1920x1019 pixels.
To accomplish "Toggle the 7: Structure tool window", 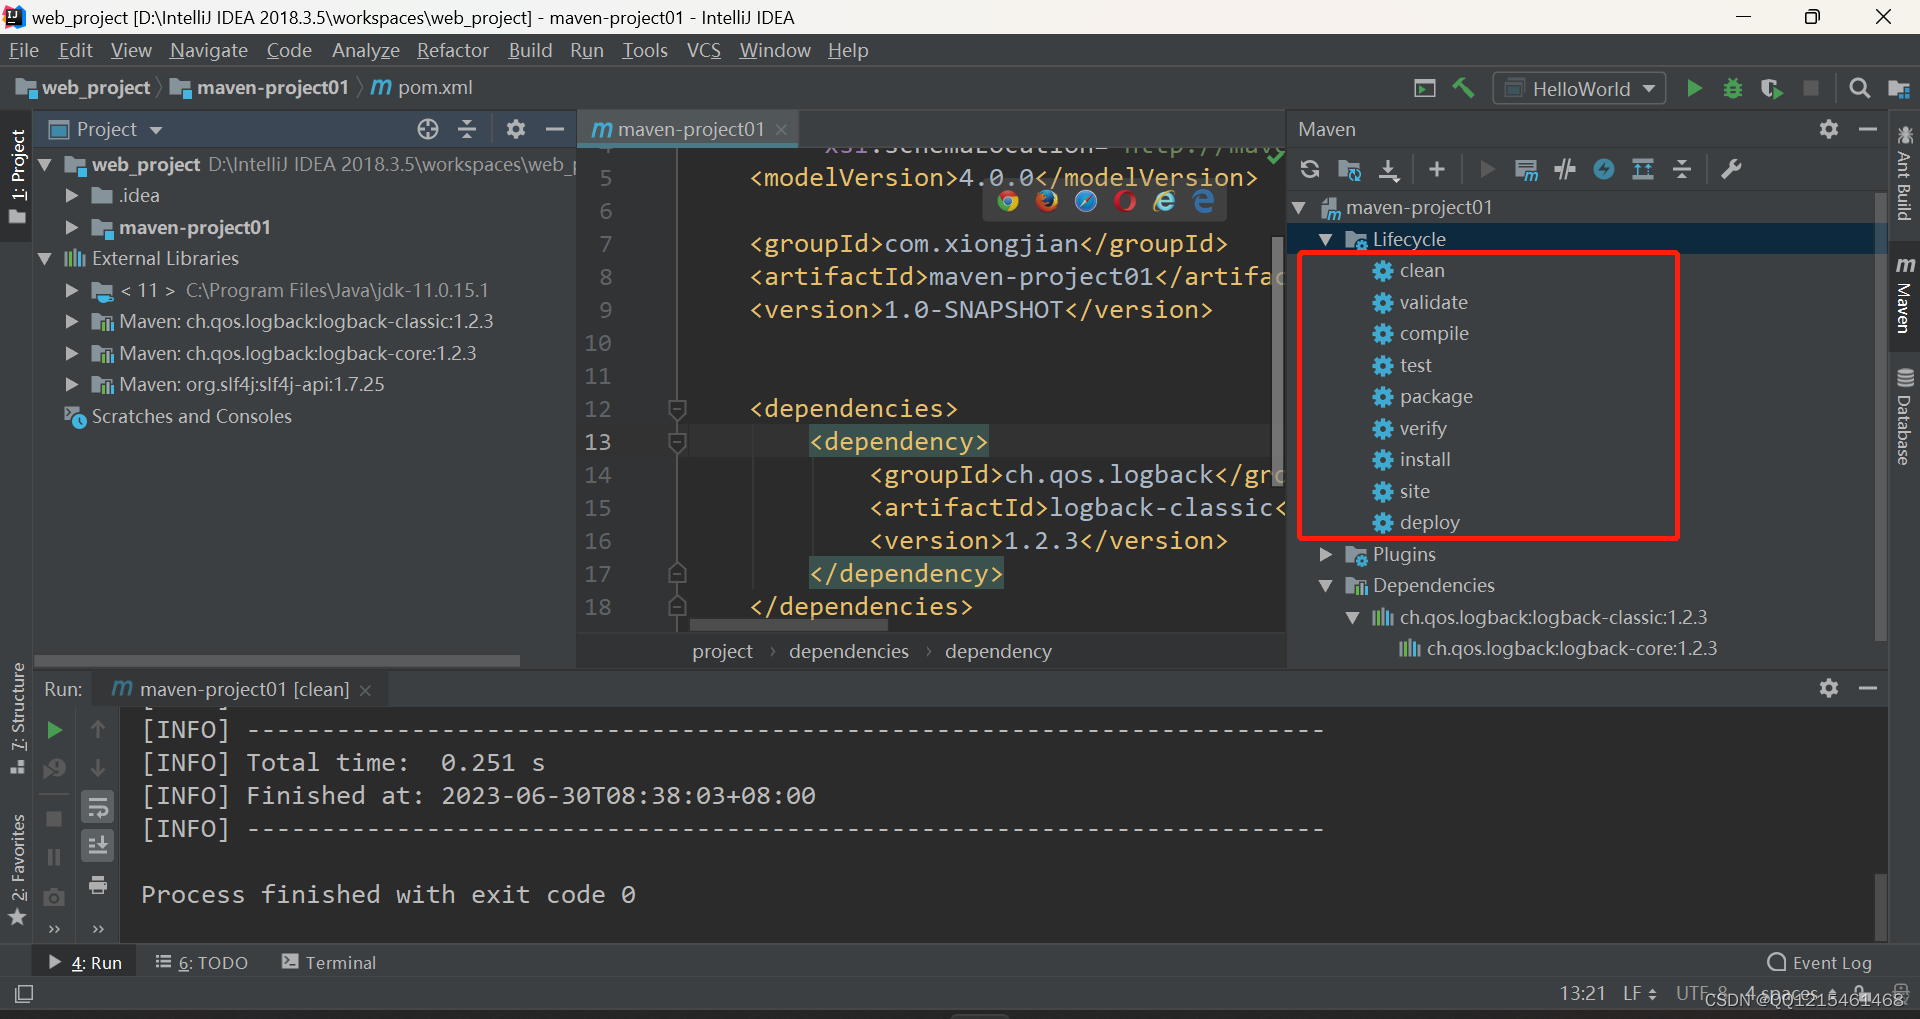I will (17, 718).
